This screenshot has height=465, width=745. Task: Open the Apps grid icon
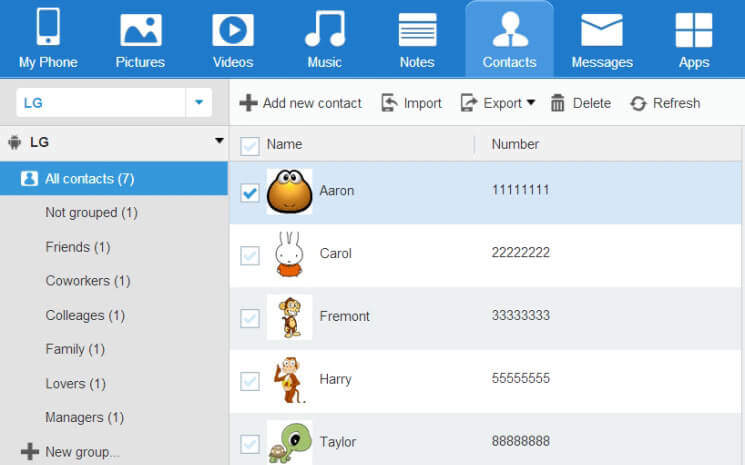click(694, 30)
